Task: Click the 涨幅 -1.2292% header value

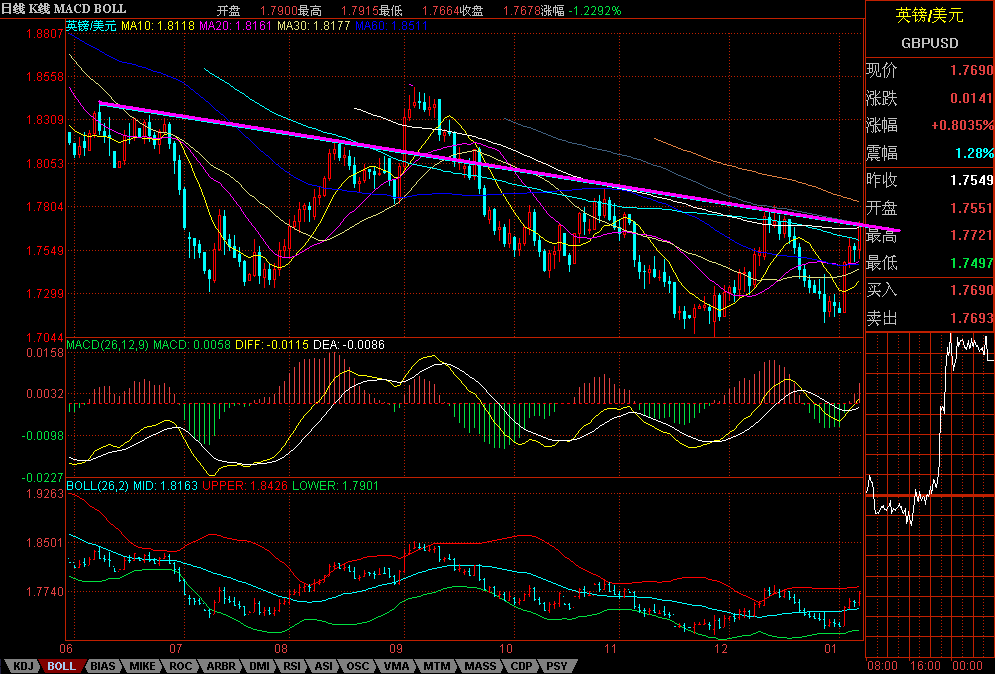Action: coord(581,11)
